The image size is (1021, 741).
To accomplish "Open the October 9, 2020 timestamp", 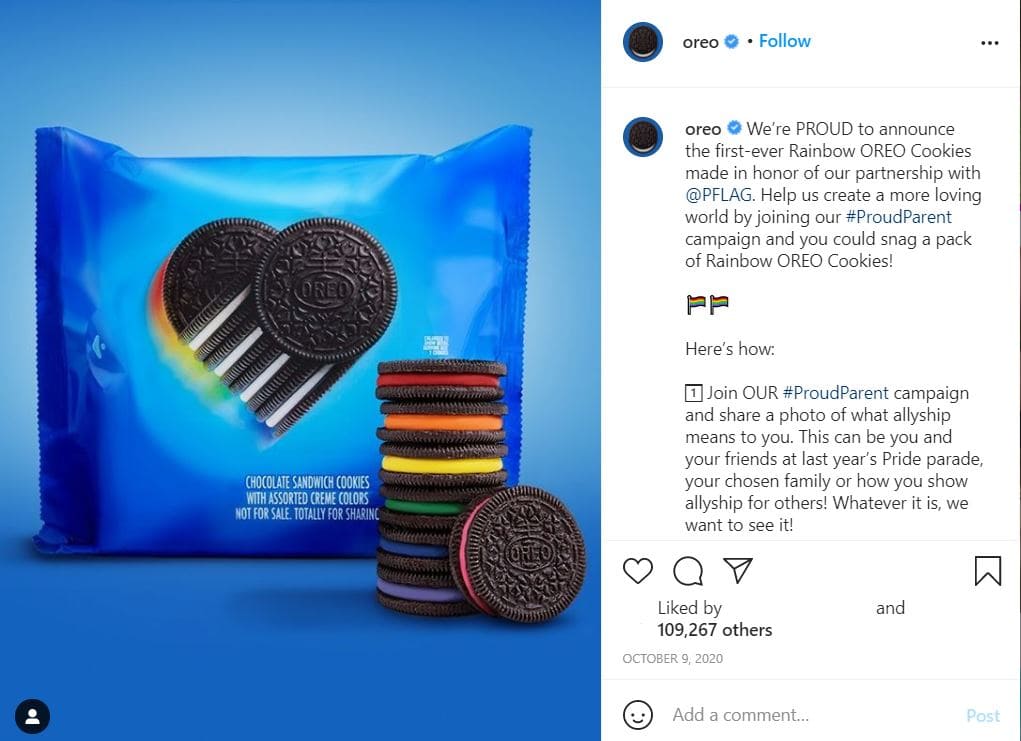I will [672, 658].
